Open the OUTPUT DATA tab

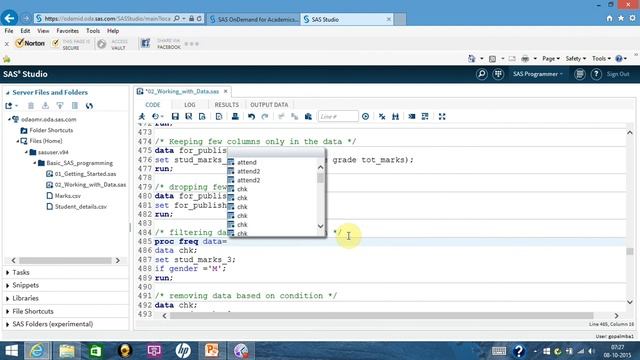tap(269, 105)
